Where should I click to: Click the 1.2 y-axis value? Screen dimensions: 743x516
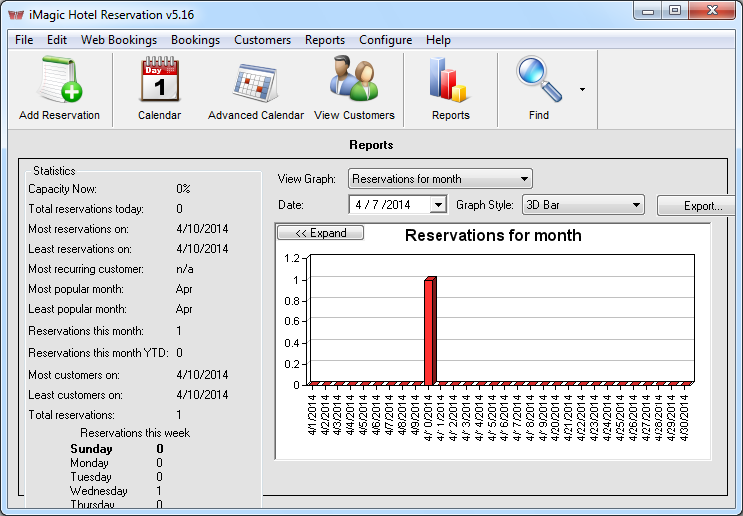pyautogui.click(x=292, y=258)
